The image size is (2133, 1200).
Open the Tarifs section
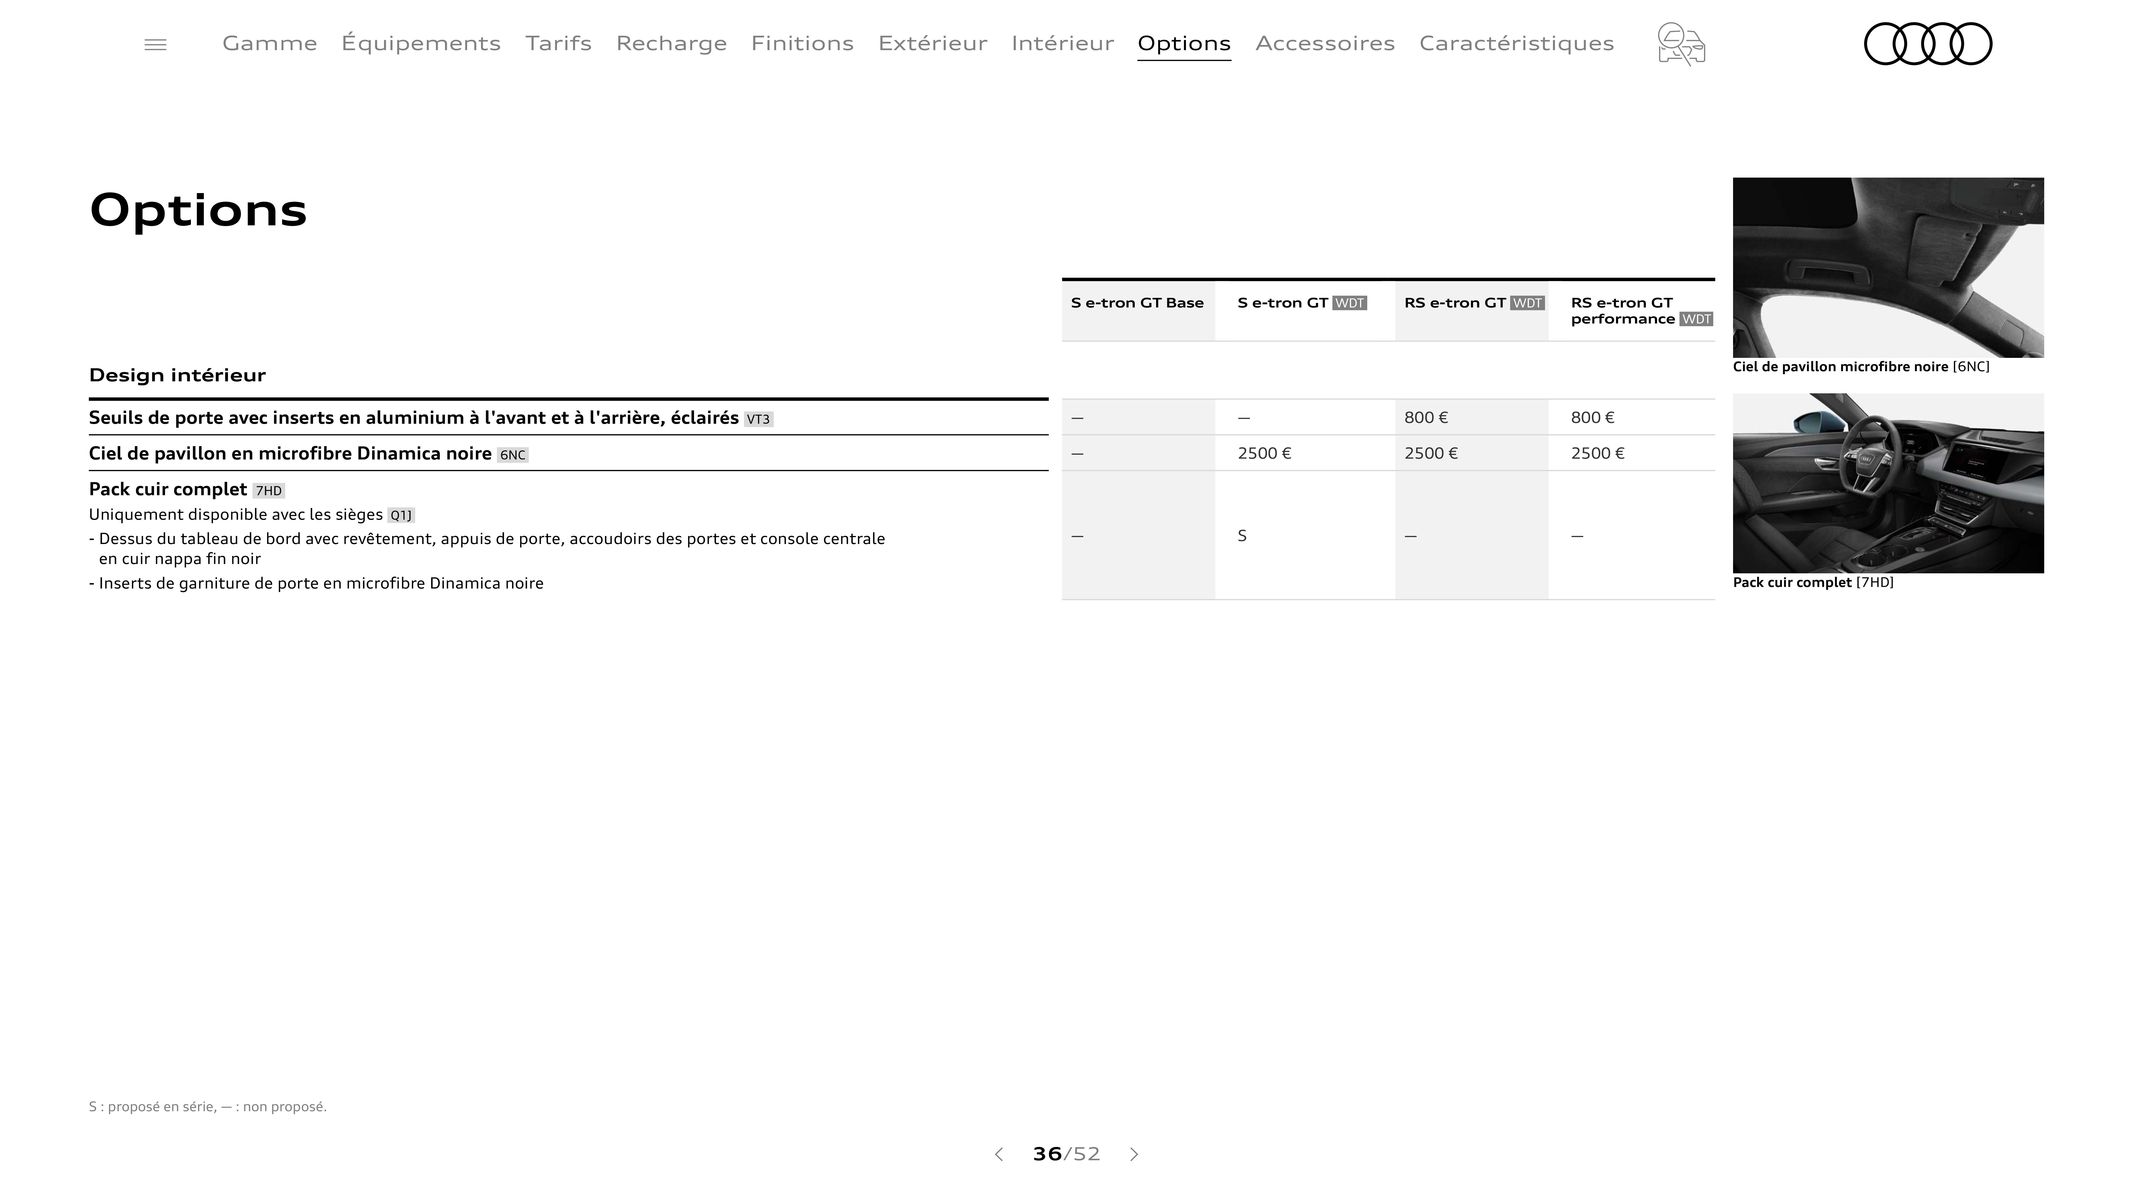tap(558, 43)
